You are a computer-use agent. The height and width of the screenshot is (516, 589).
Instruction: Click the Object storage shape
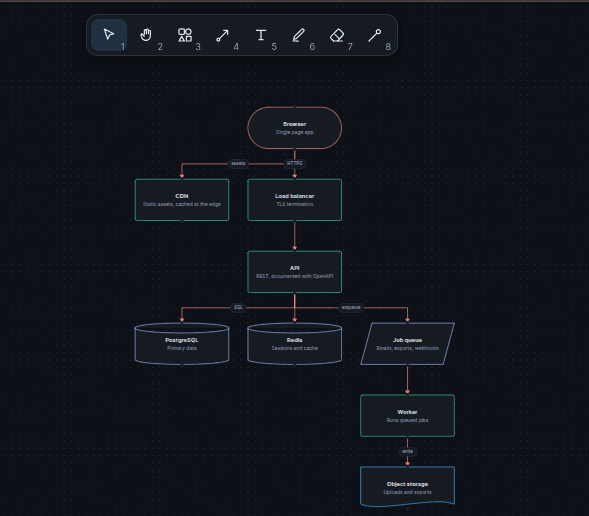408,487
